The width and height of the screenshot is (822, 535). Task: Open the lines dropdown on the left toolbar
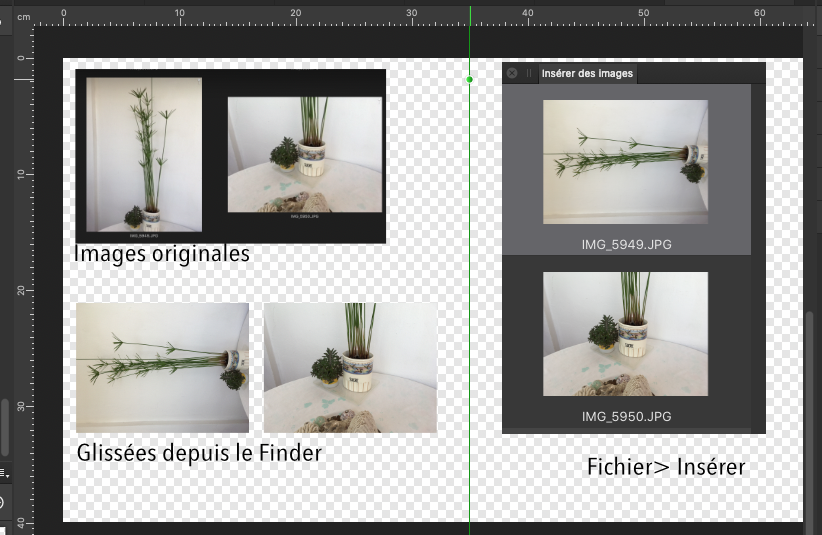pyautogui.click(x=5, y=473)
